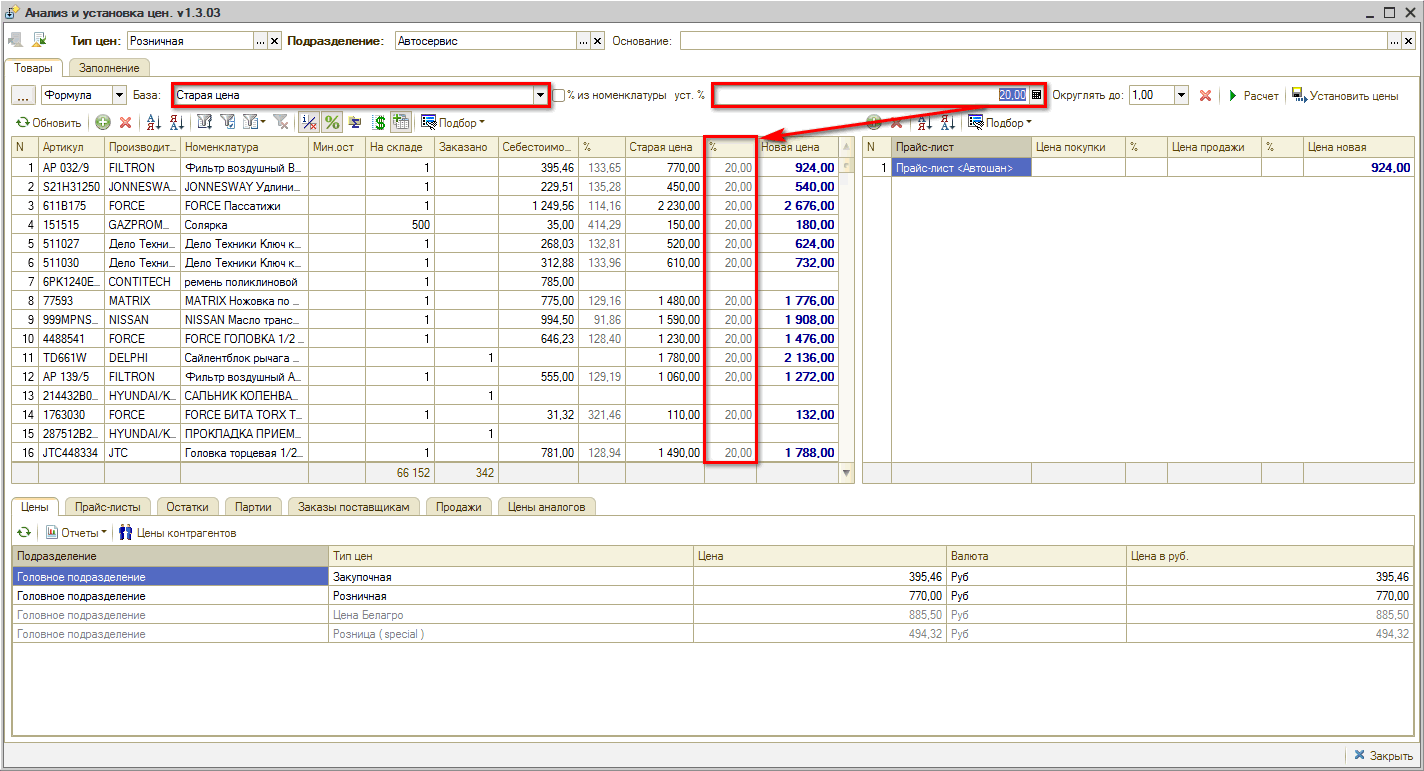The width and height of the screenshot is (1424, 771).
Task: Click into the уст. % input field
Action: (870, 95)
